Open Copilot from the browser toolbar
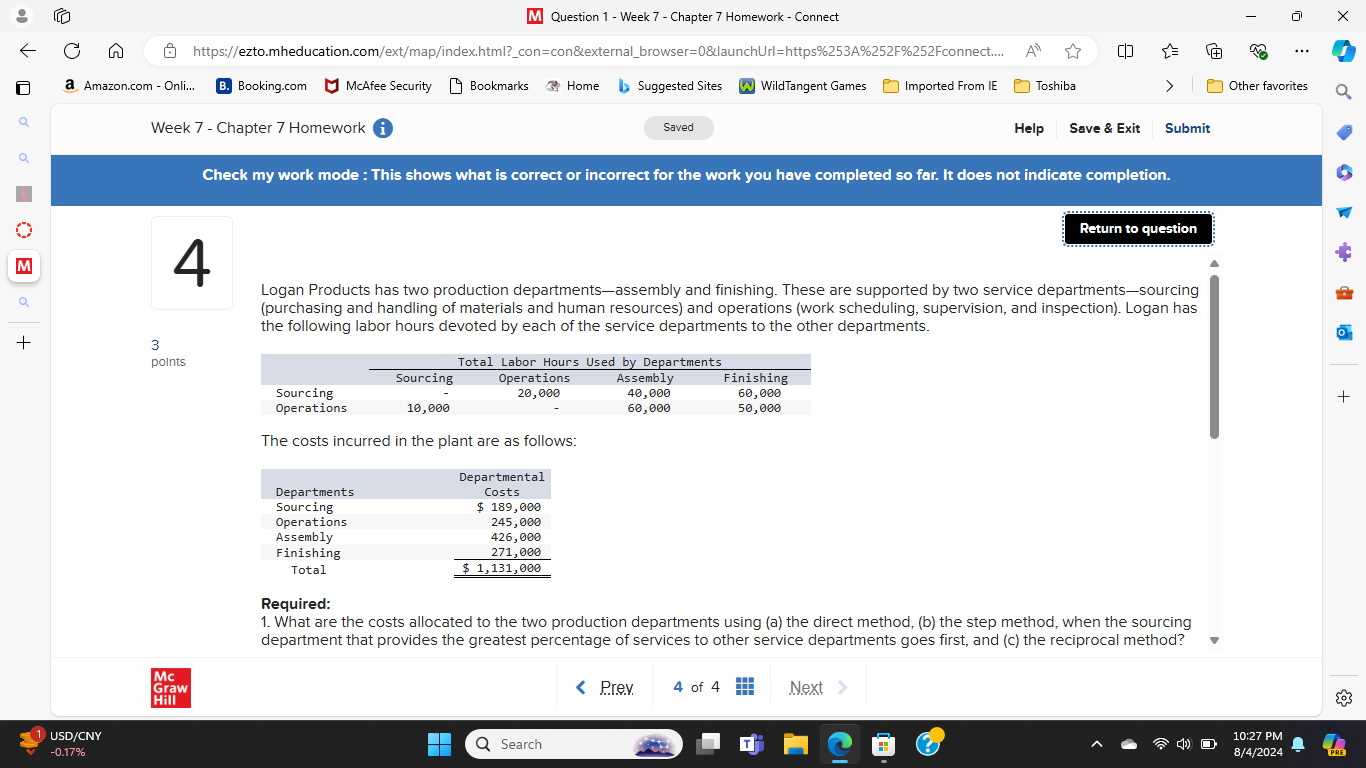 [1343, 51]
